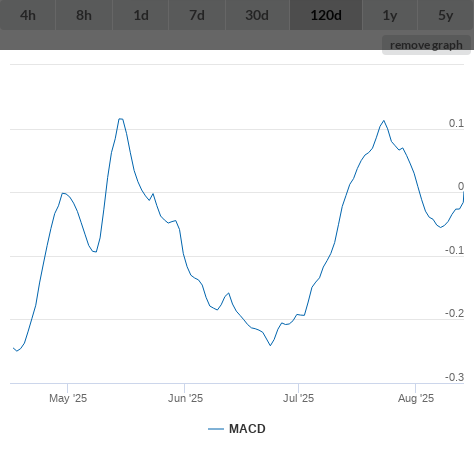Click the -0.2 y-axis value
The height and width of the screenshot is (455, 474).
pyautogui.click(x=455, y=313)
